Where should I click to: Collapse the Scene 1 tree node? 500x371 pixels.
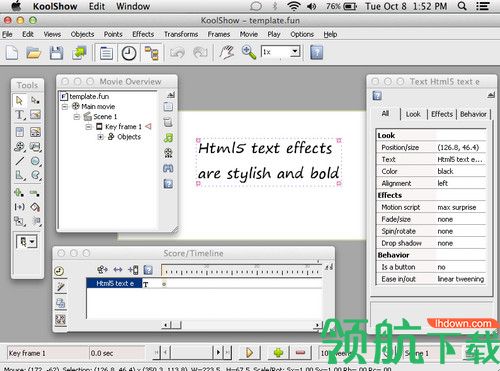click(x=77, y=117)
